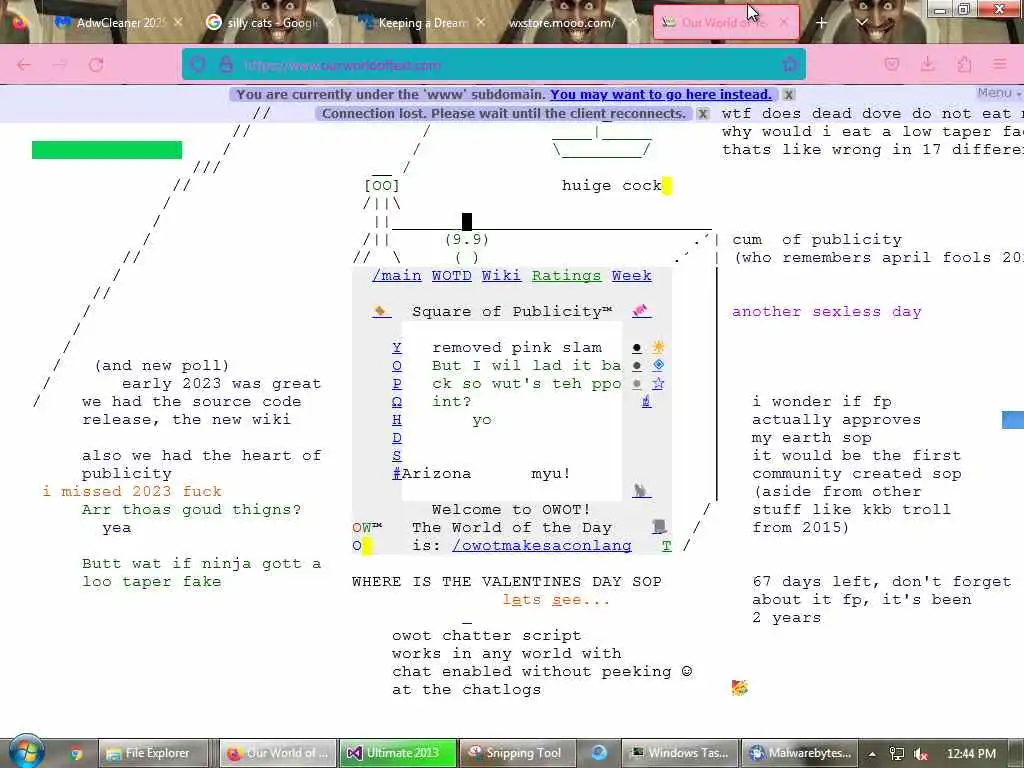
Task: Launch Chrome from the taskbar
Action: [76, 754]
